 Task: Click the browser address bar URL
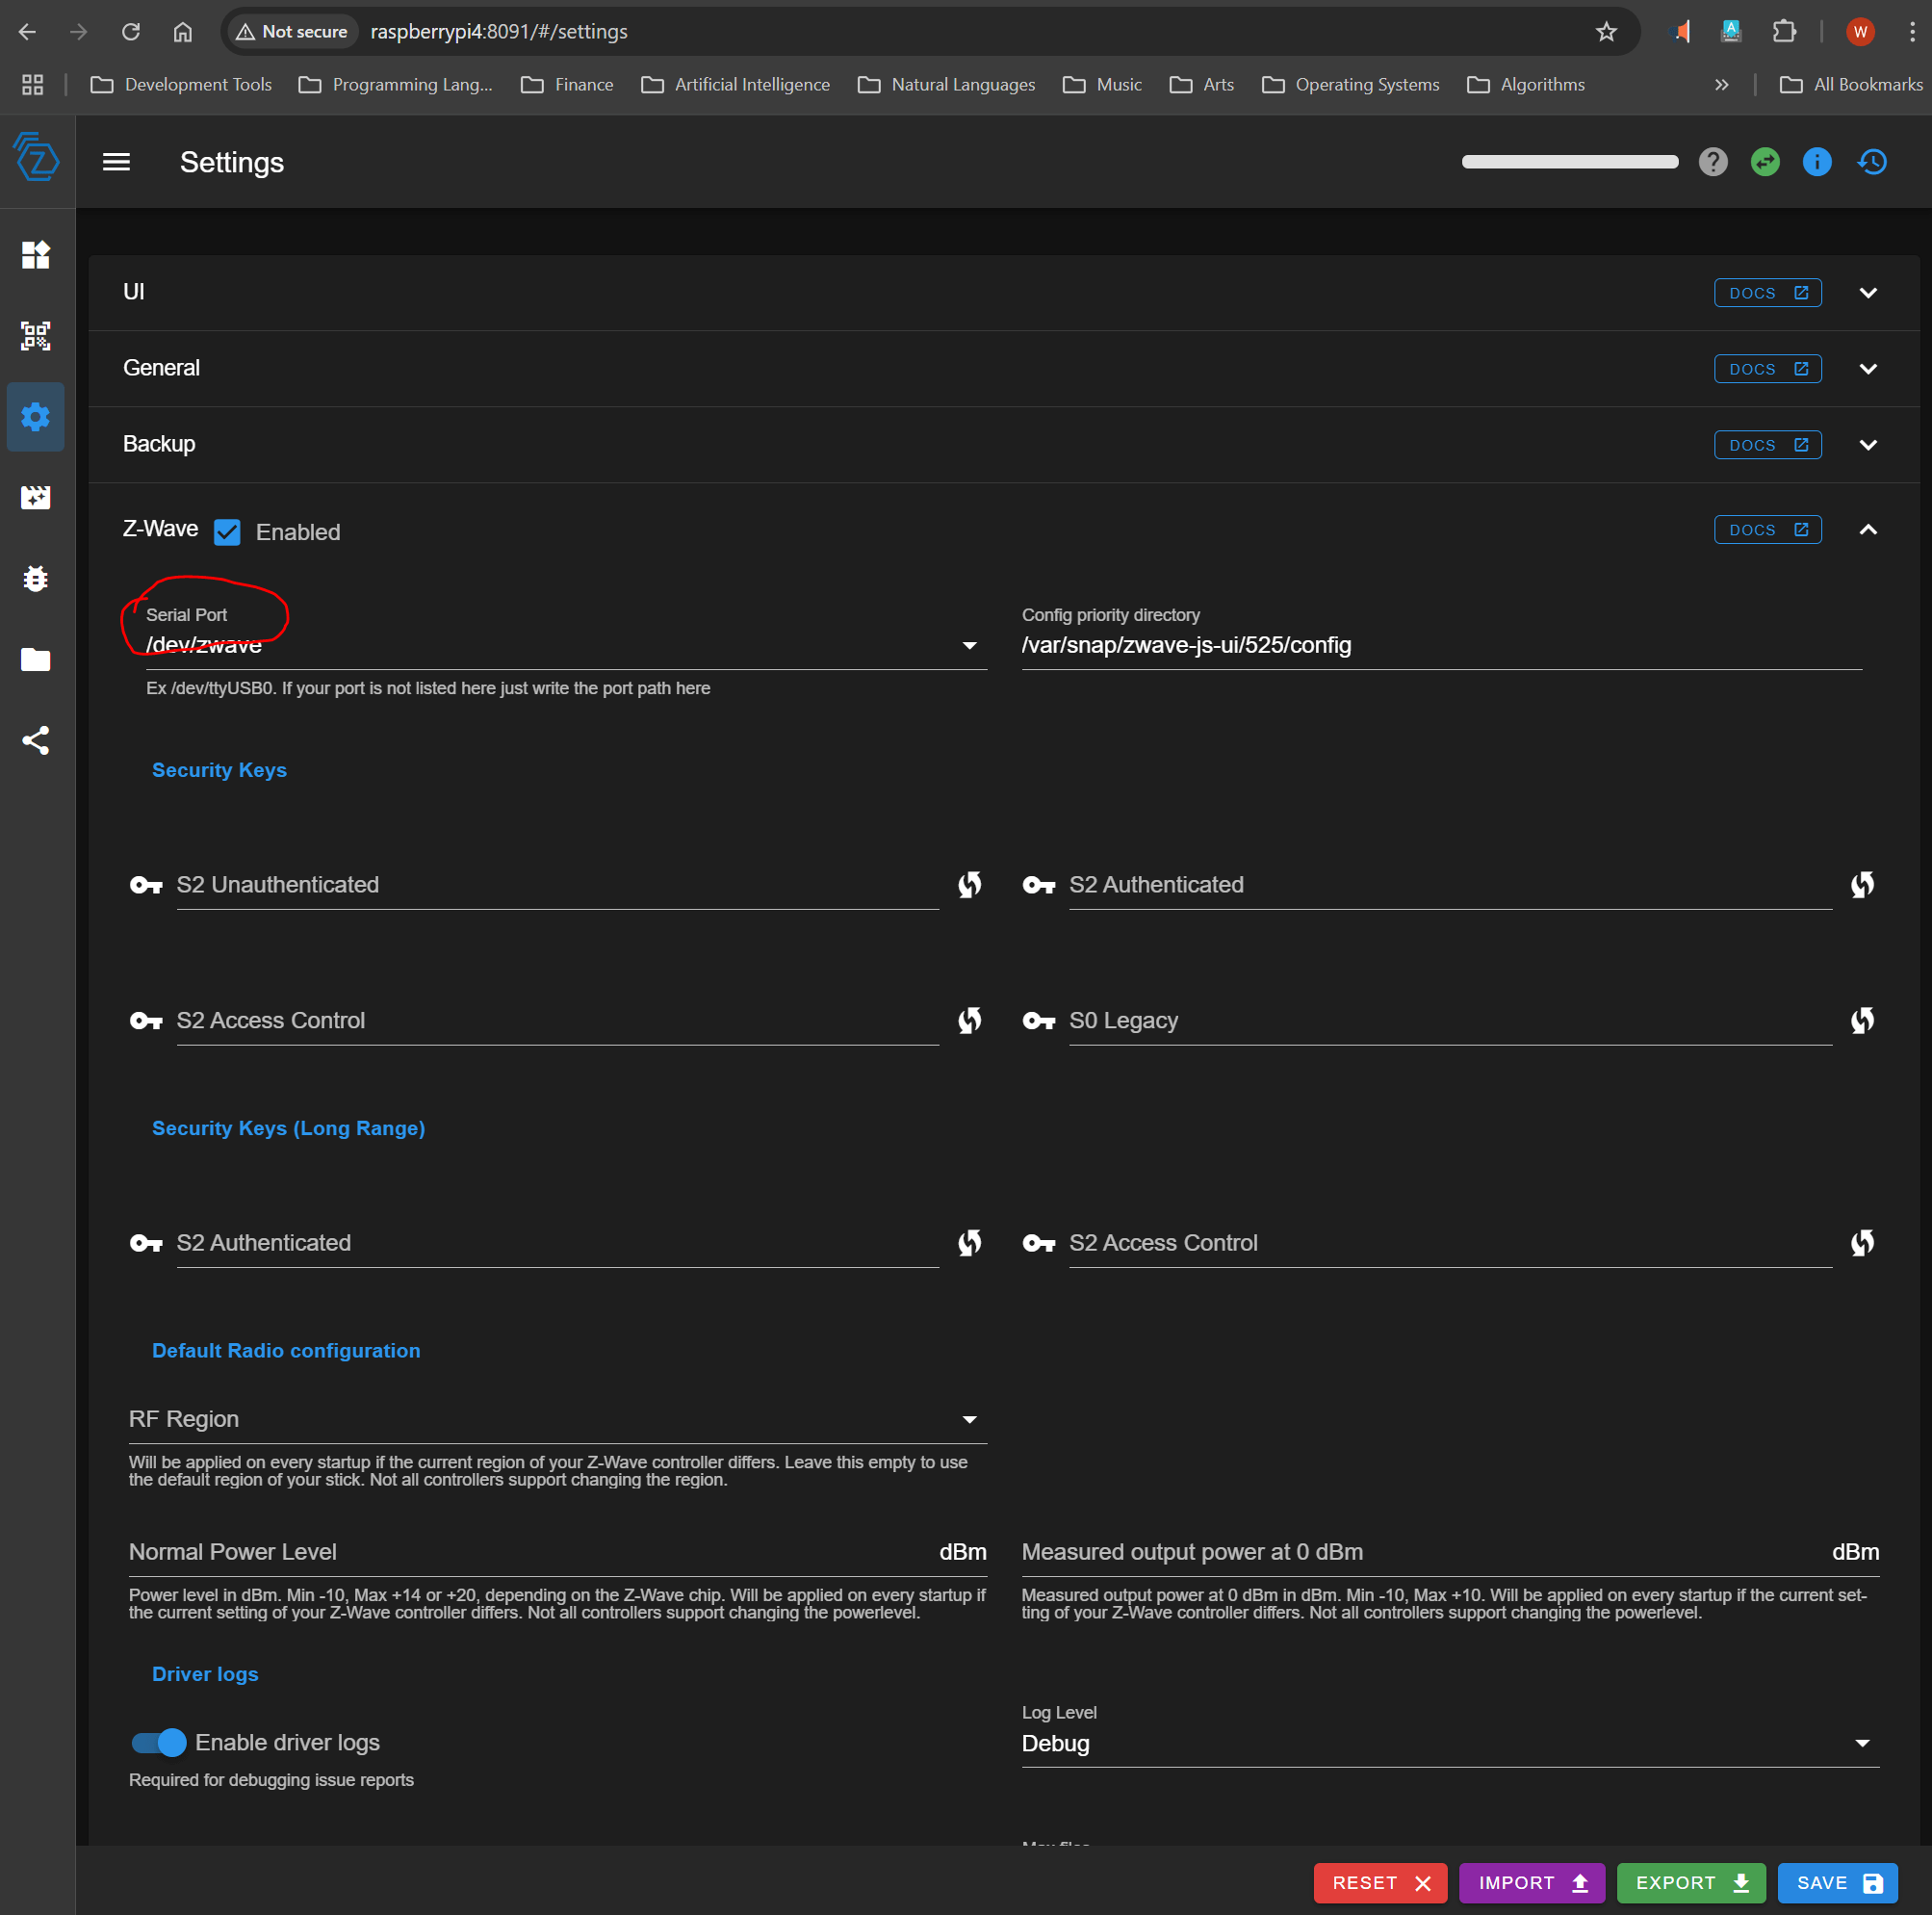click(499, 32)
